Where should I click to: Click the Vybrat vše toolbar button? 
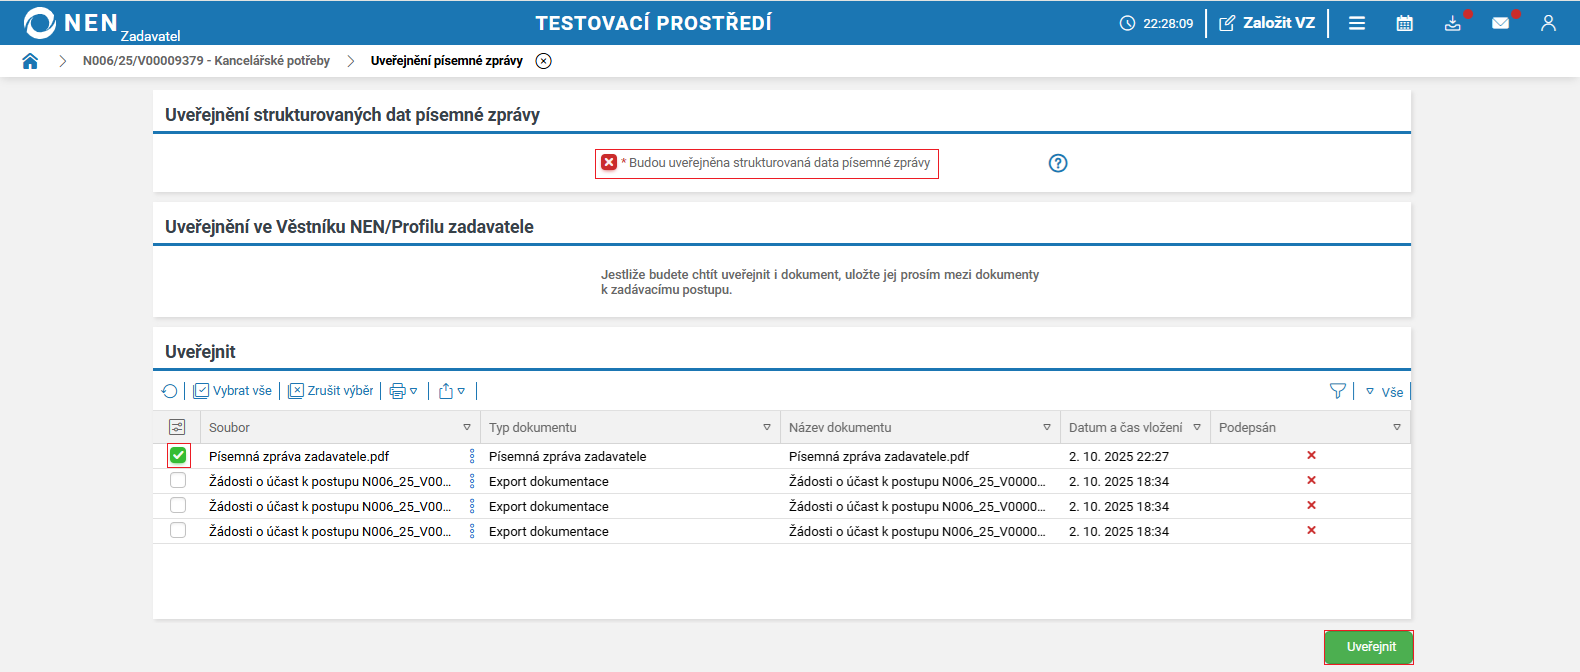(x=233, y=391)
